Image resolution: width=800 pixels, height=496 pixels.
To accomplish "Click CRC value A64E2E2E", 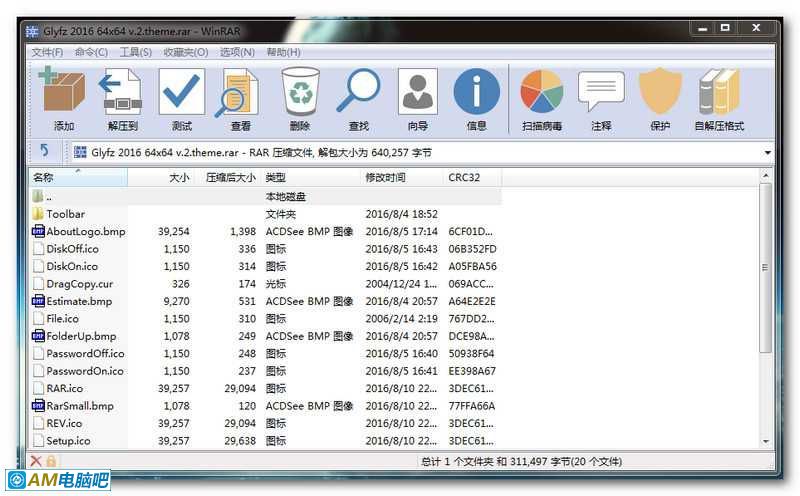I will (472, 301).
